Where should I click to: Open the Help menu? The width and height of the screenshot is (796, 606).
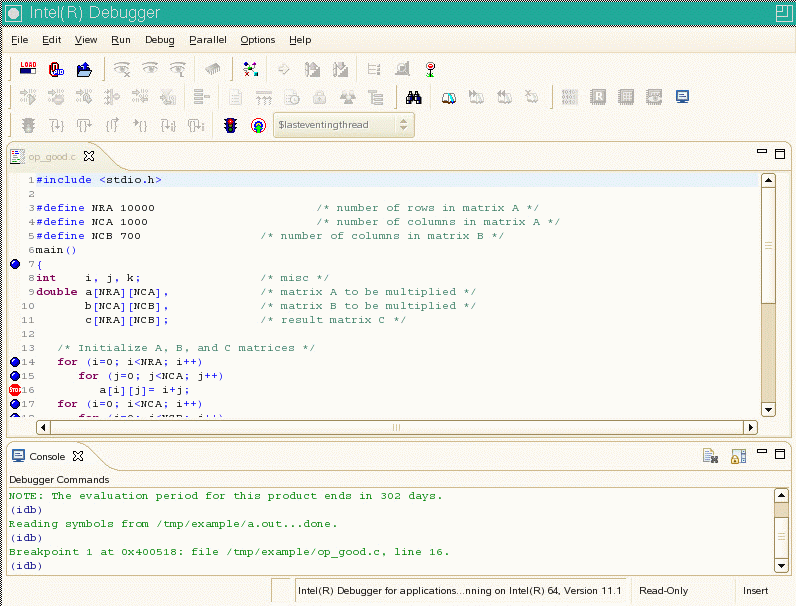pyautogui.click(x=300, y=40)
